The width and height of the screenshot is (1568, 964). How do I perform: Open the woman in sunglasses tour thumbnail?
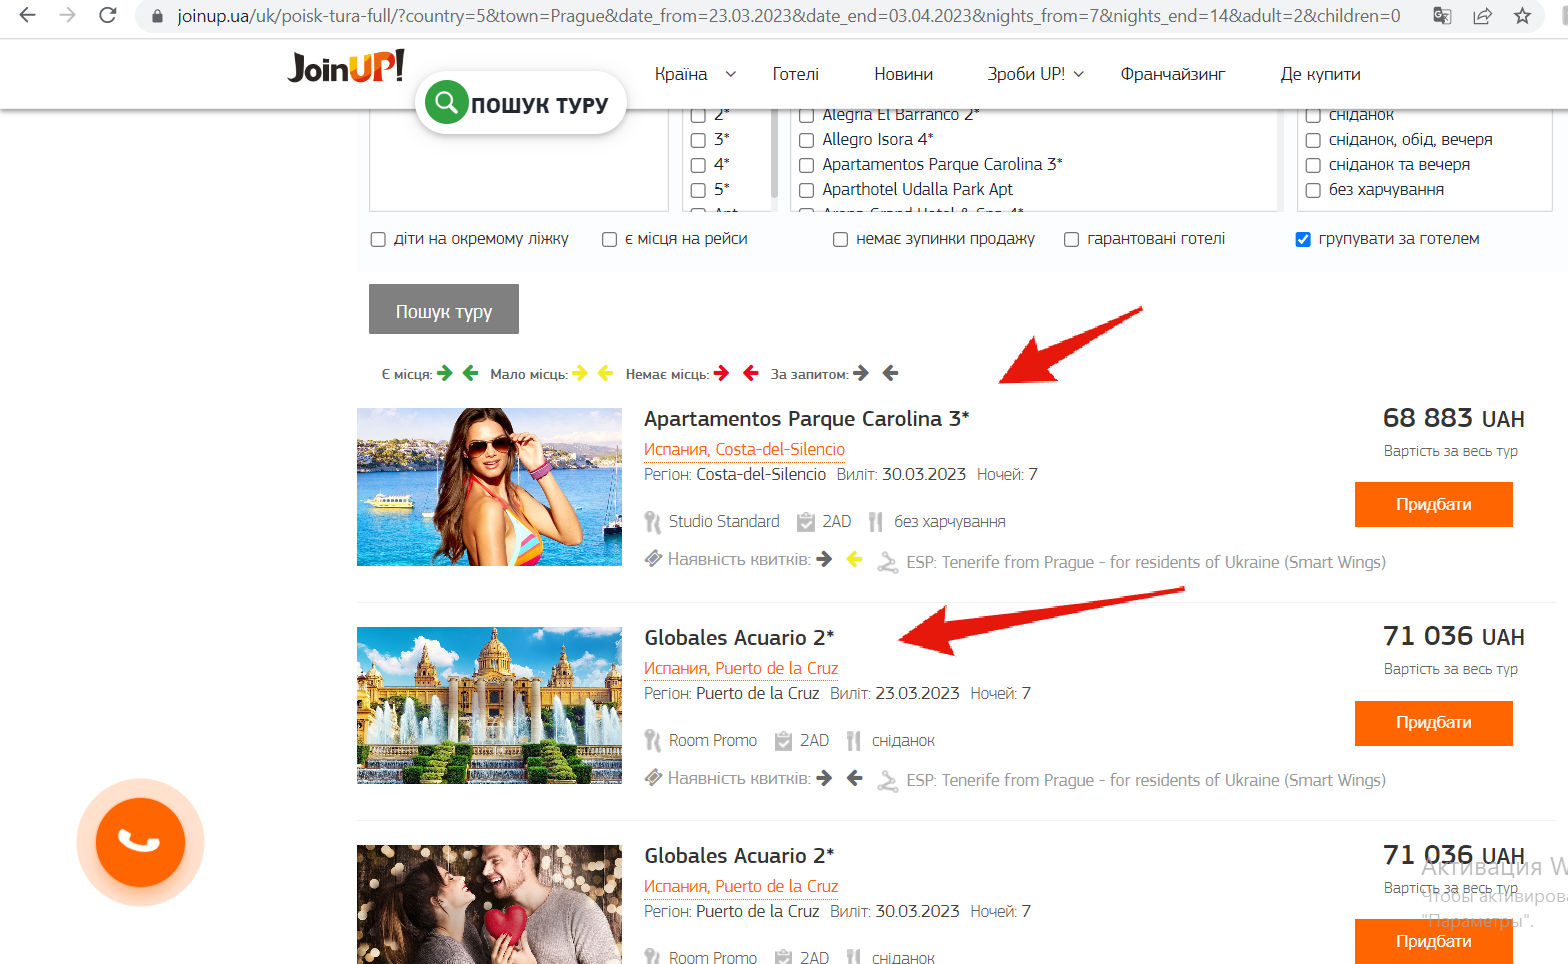pyautogui.click(x=489, y=487)
